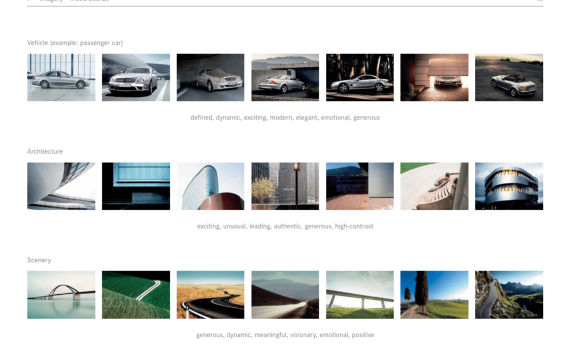Select the alpine mountain pass road thumbnail
Image resolution: width=570 pixels, height=360 pixels.
tap(509, 295)
